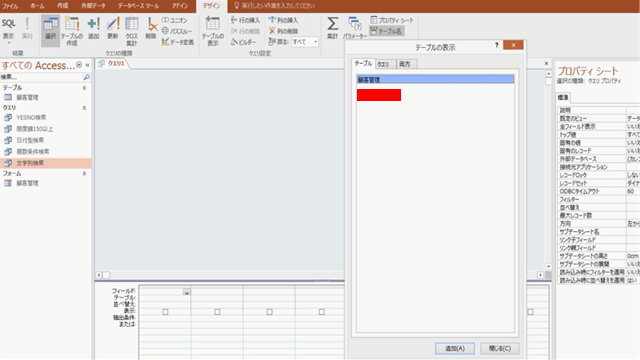Toggle the second column's Show checkbox
This screenshot has height=360, width=640.
click(218, 312)
